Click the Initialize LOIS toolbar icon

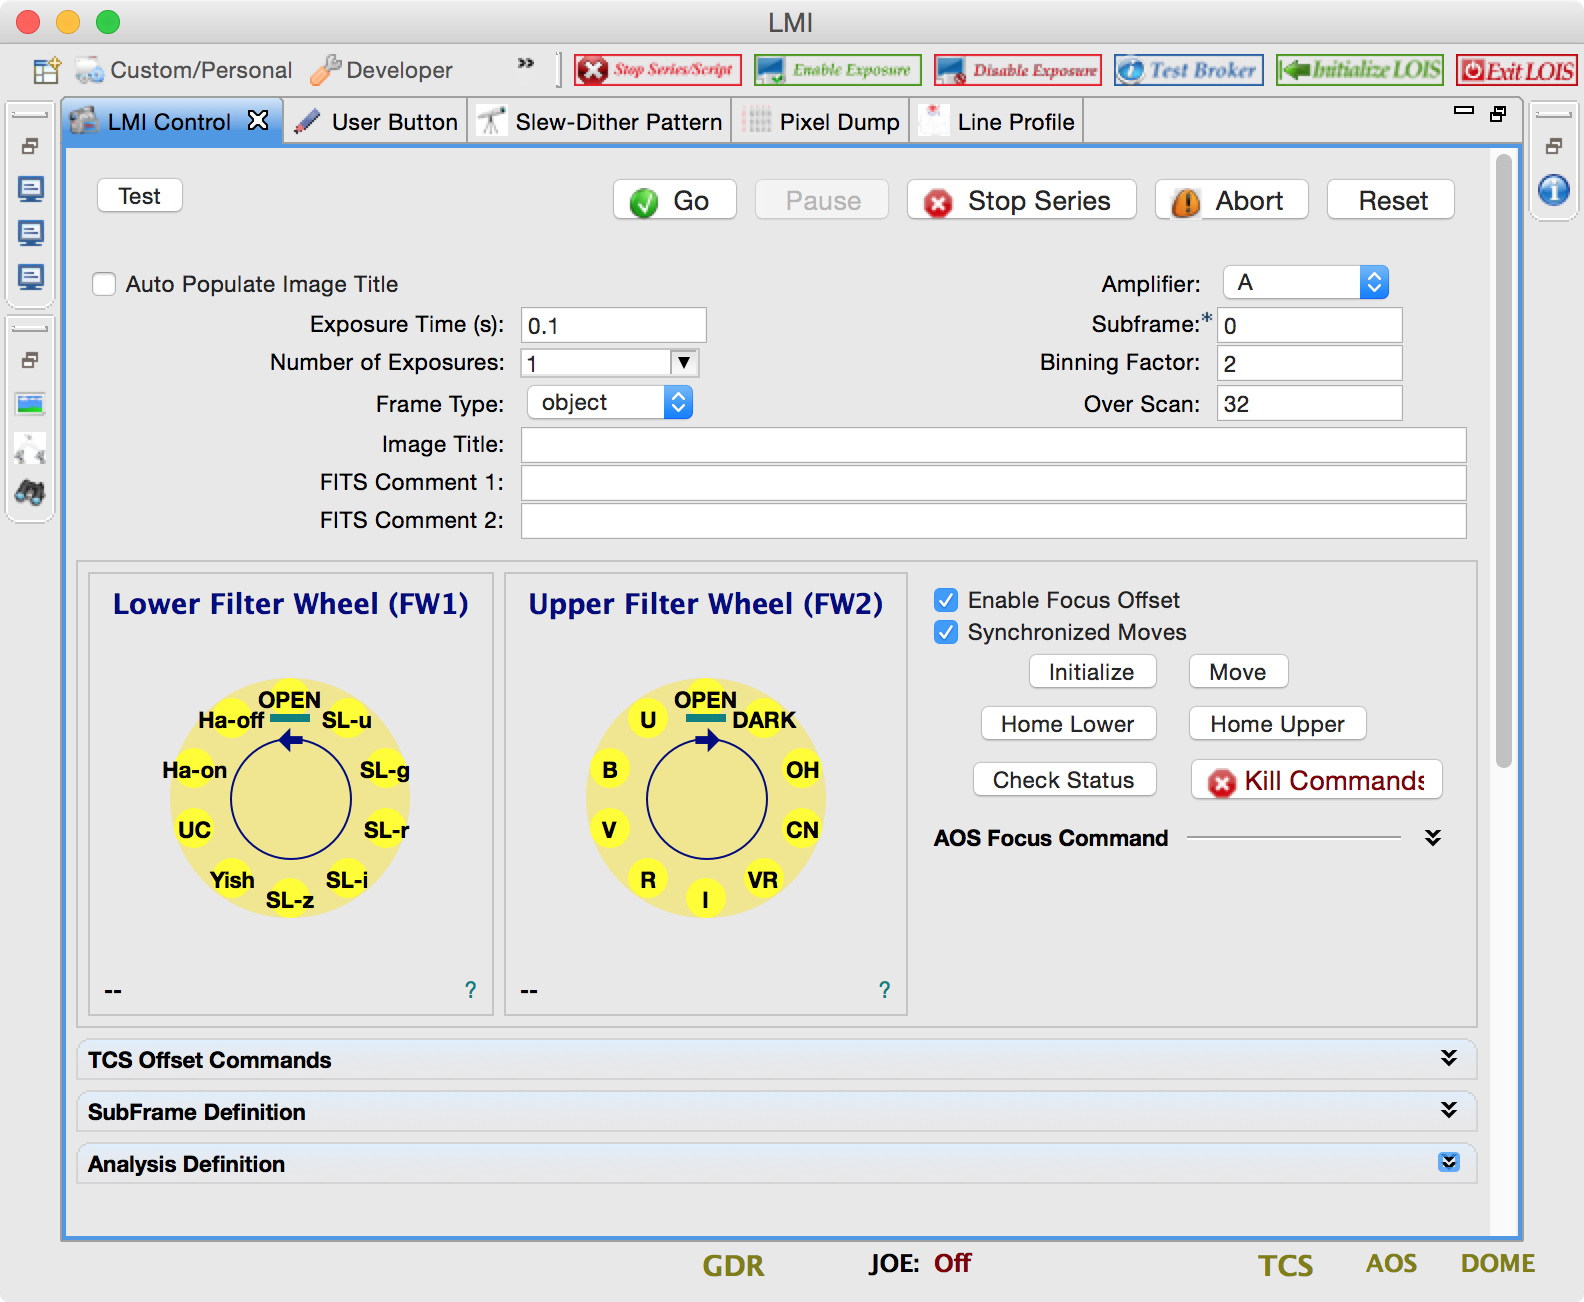(1359, 70)
